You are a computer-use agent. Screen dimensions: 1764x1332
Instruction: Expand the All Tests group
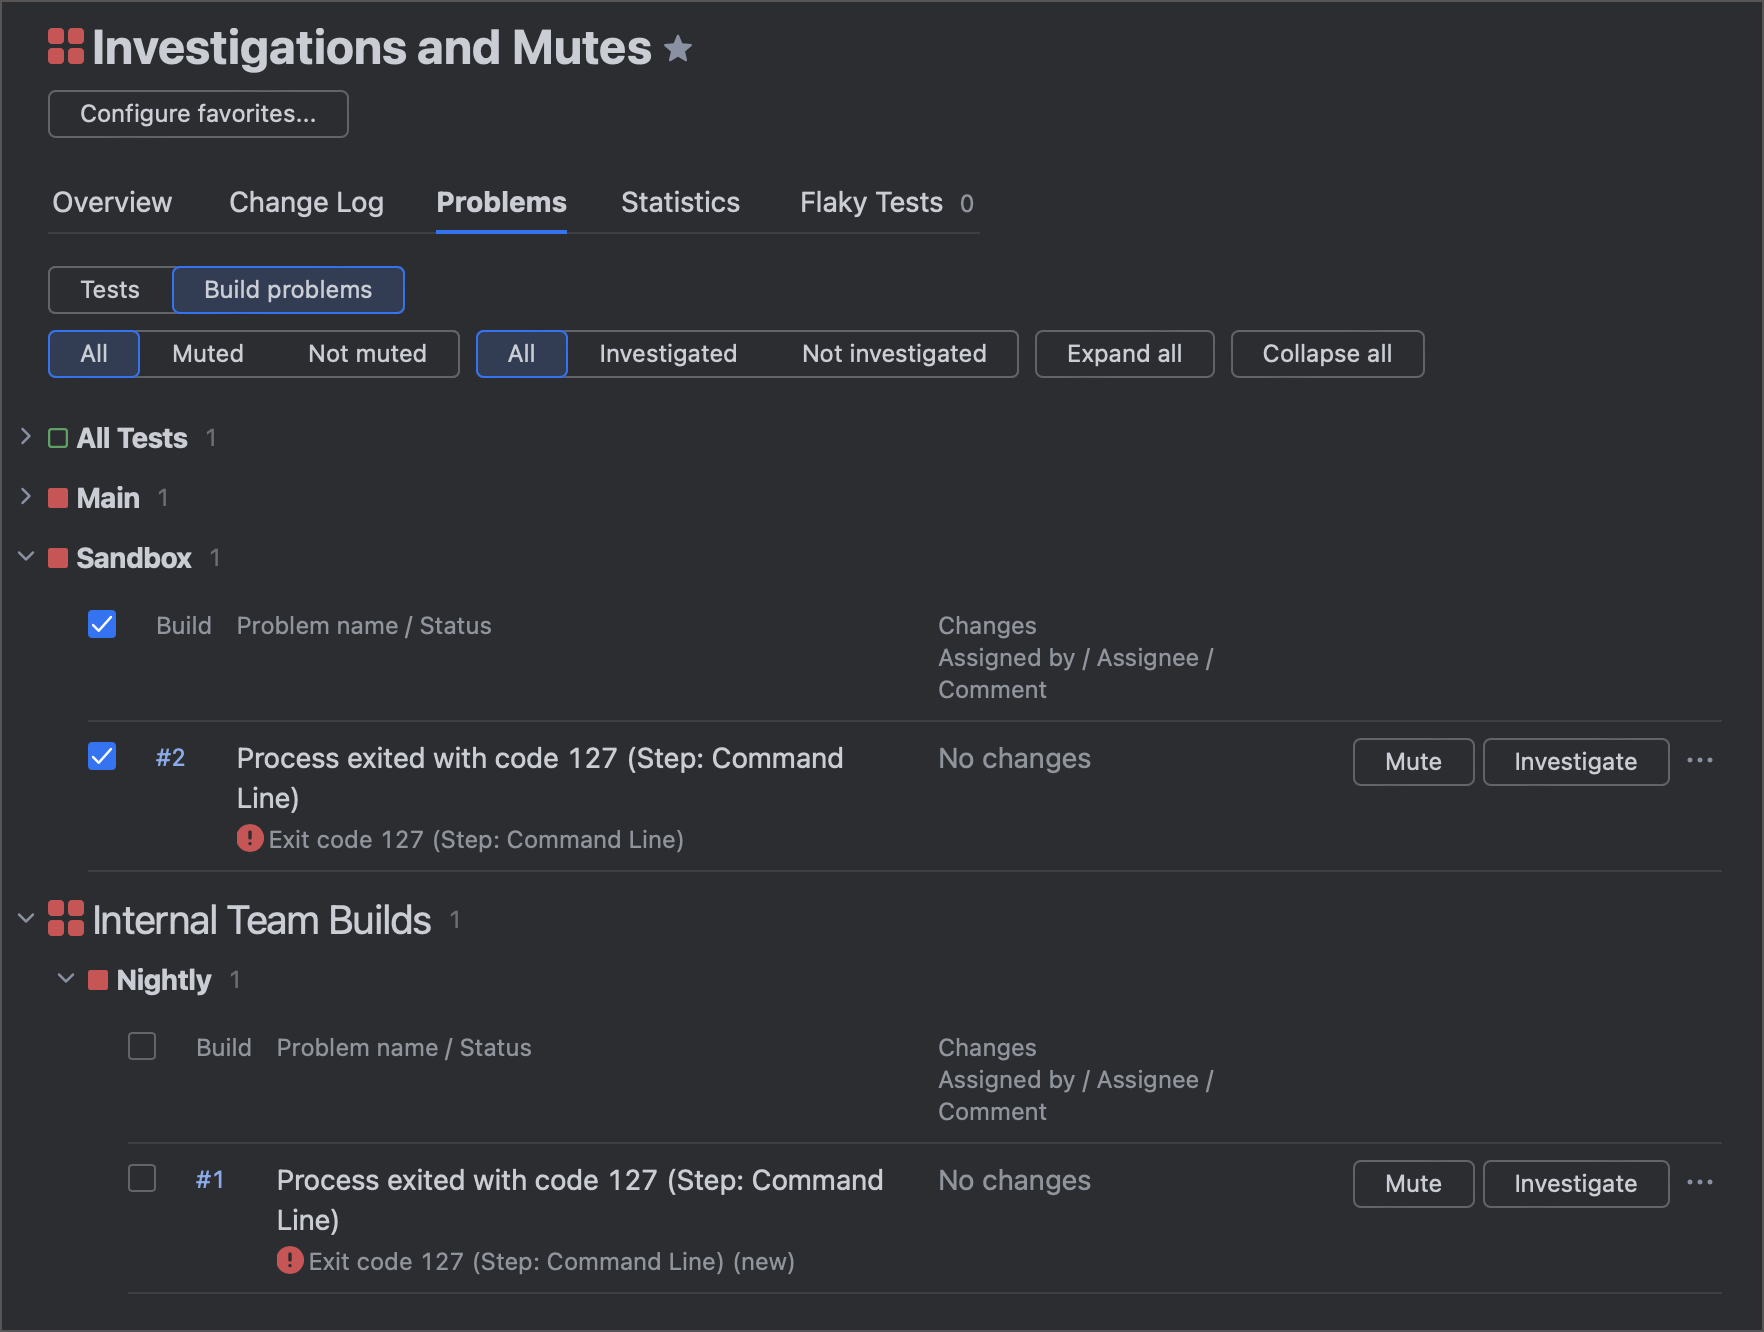click(26, 437)
